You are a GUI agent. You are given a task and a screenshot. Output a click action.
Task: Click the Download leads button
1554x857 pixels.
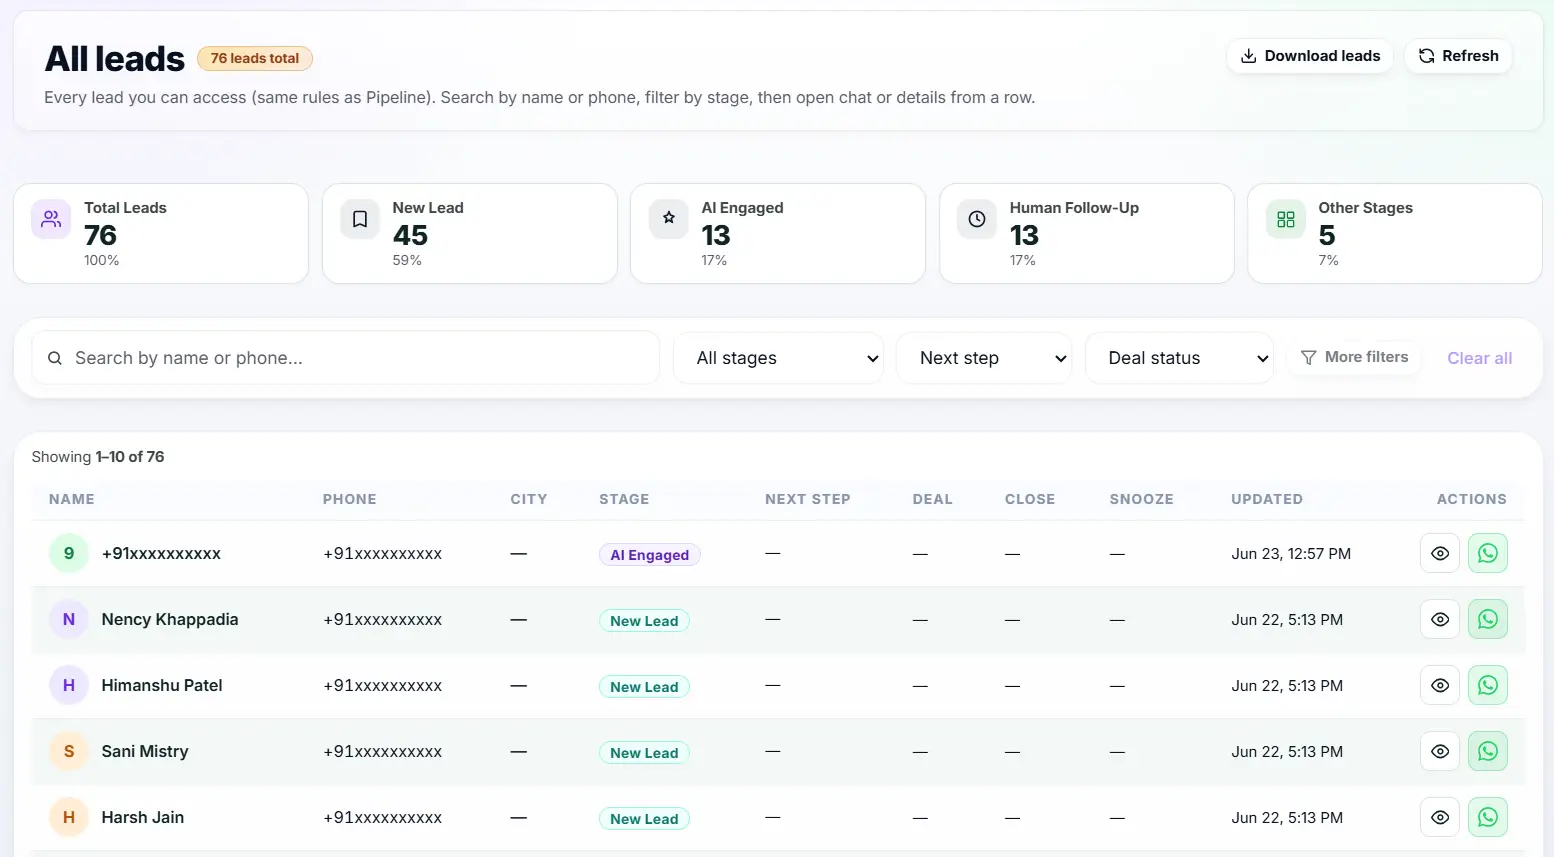1310,56
